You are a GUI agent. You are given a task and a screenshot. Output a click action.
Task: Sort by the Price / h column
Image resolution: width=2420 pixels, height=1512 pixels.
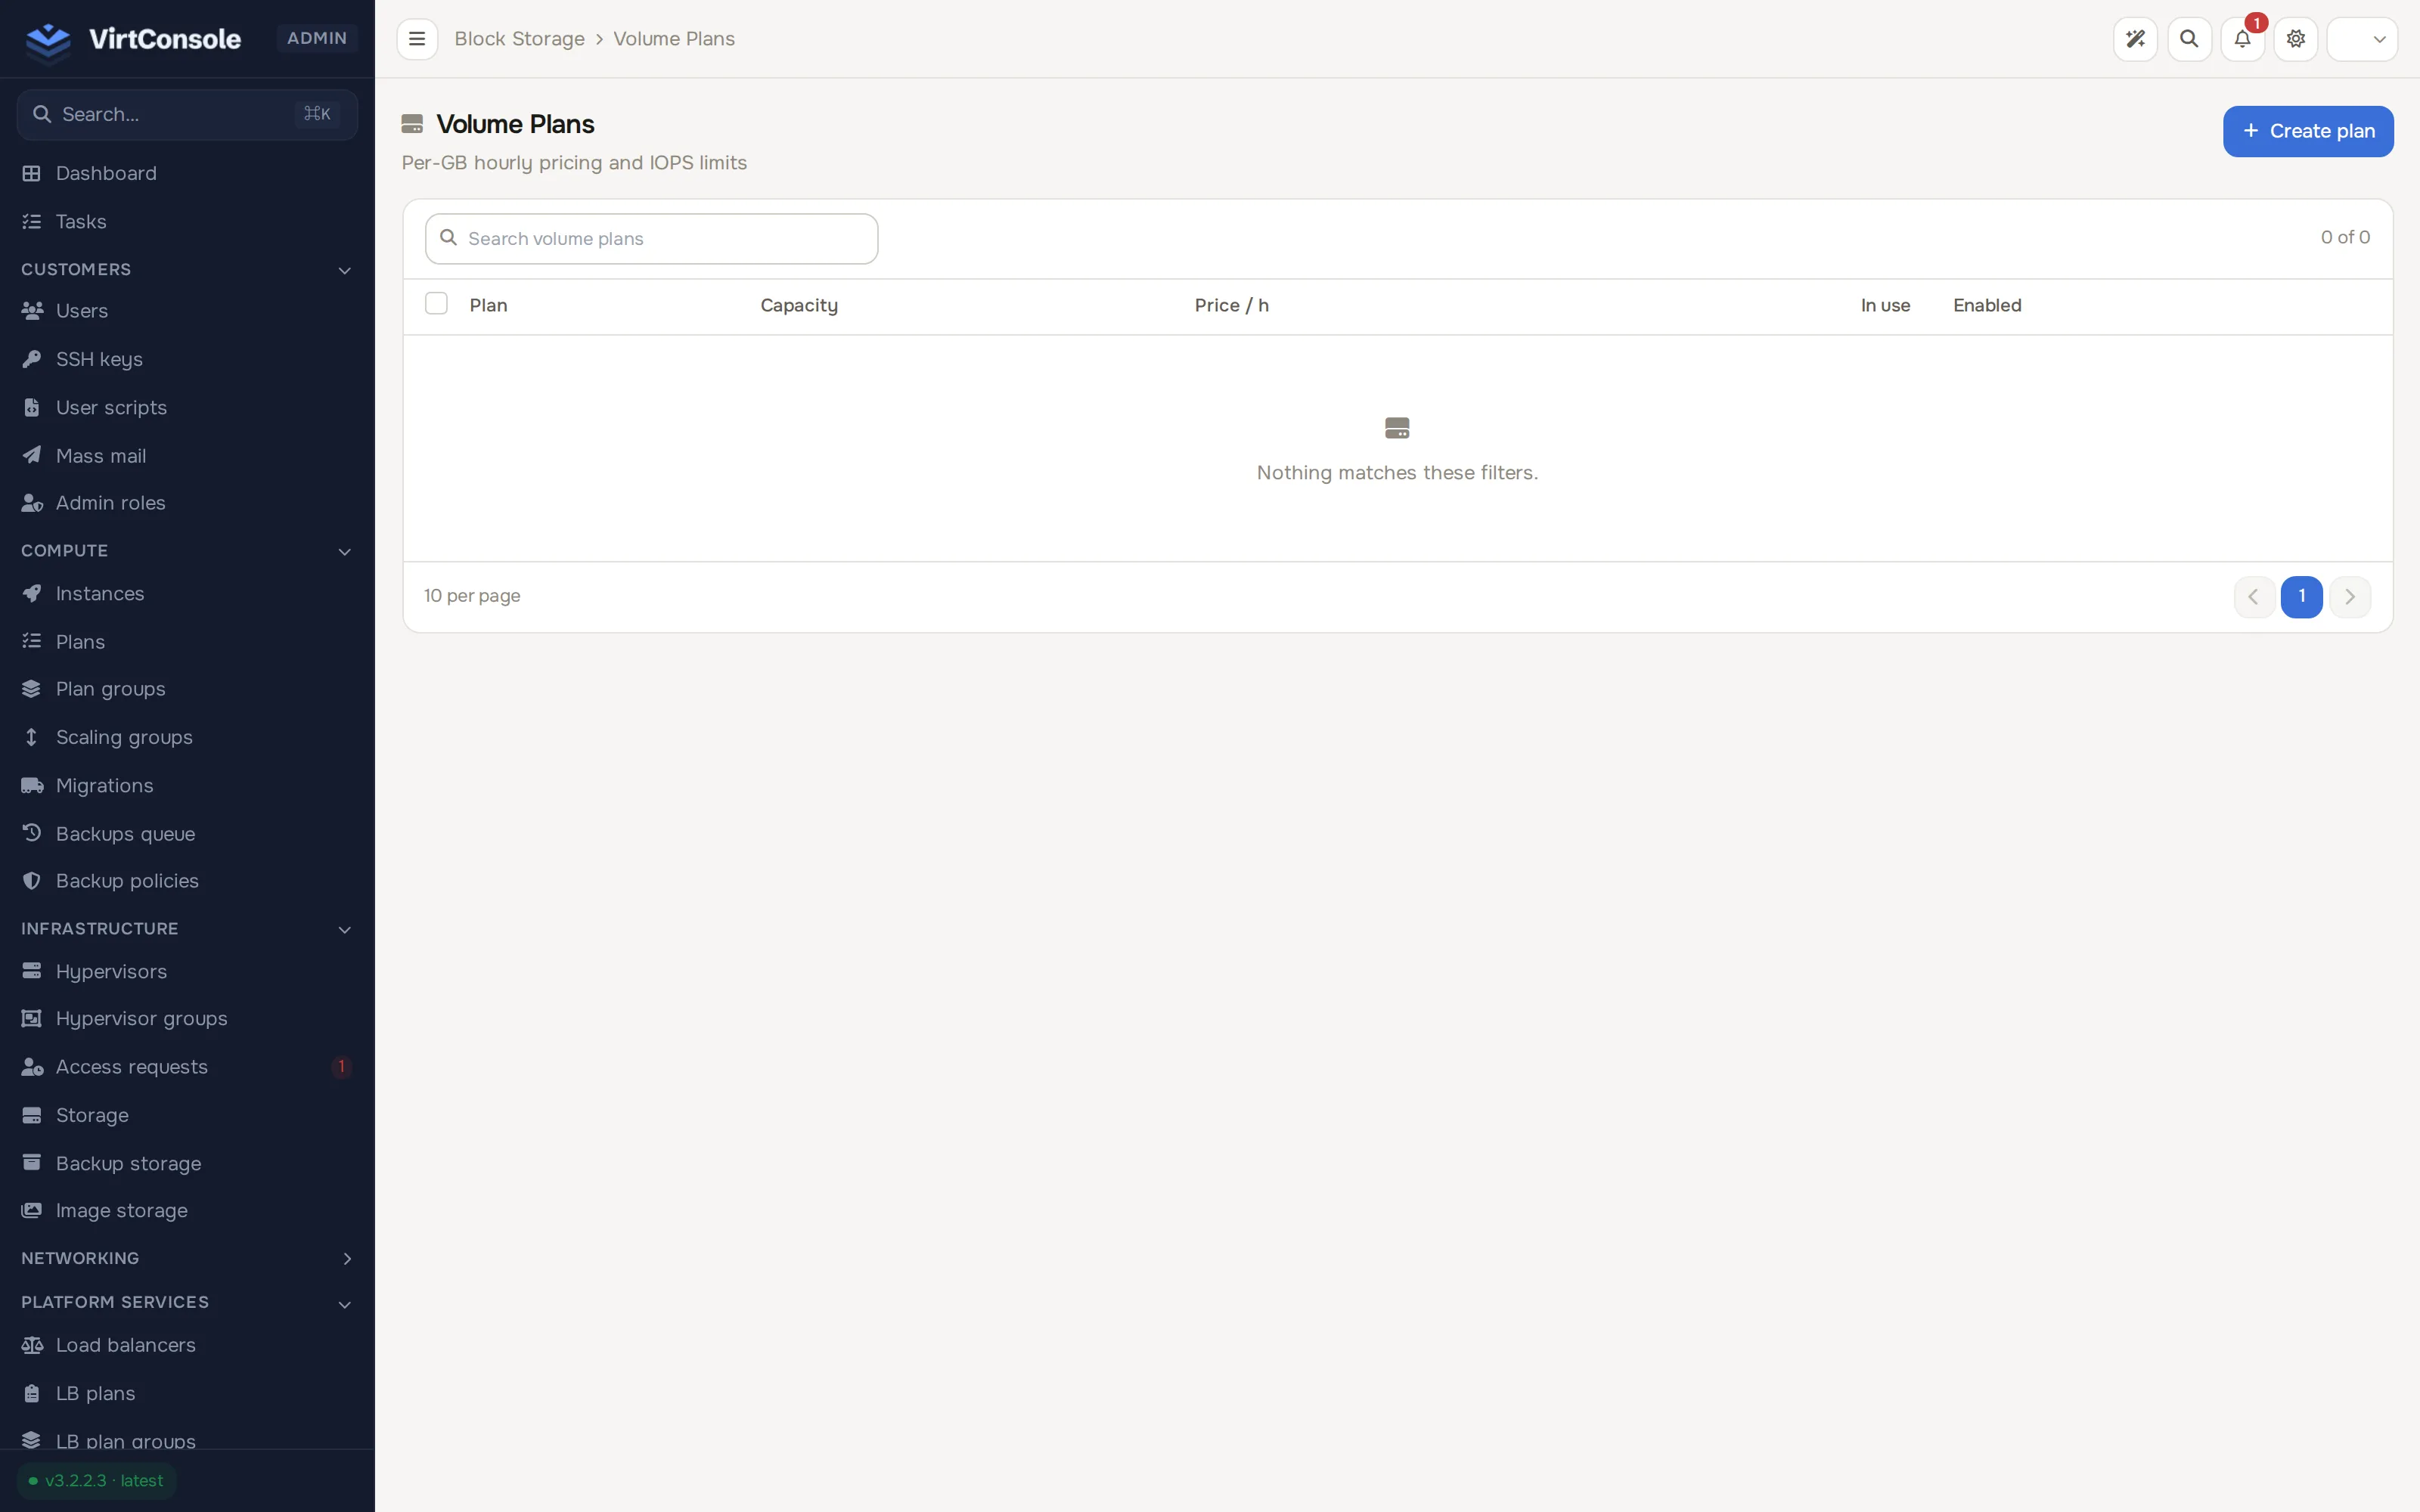[x=1231, y=306]
